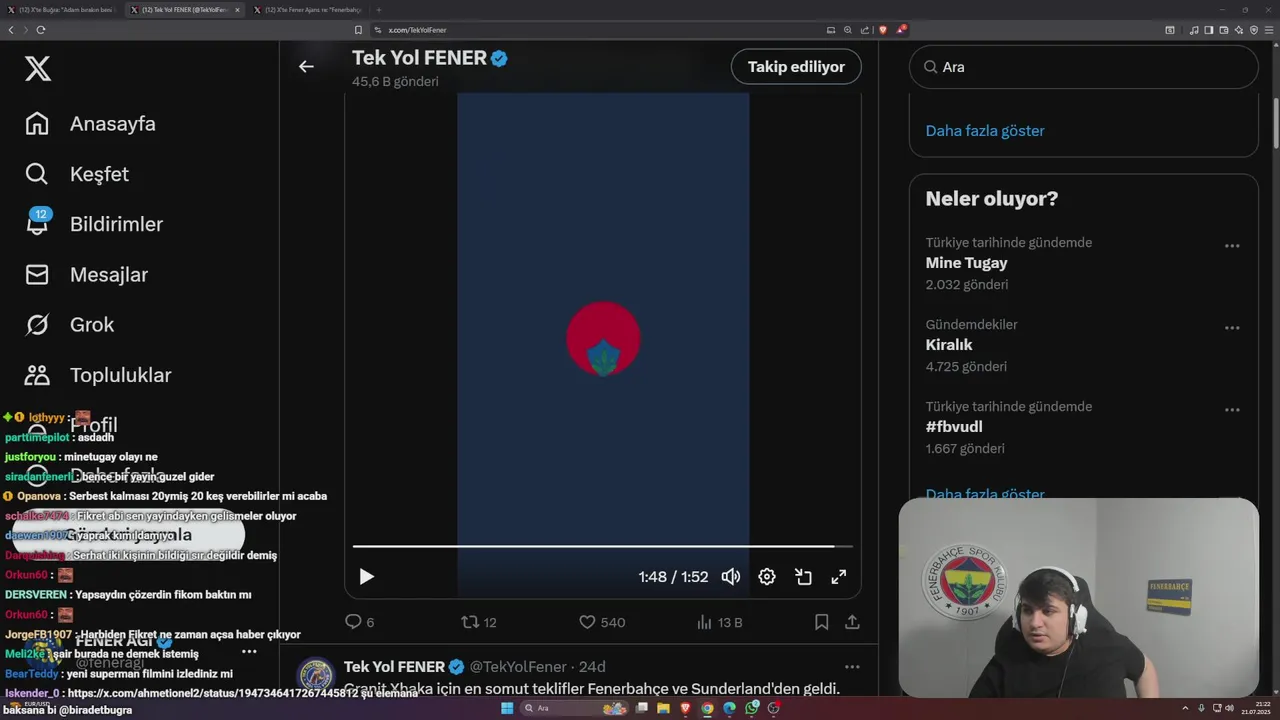Image resolution: width=1280 pixels, height=720 pixels.
Task: Click the zoom magnifier icon in address bar
Action: click(x=848, y=30)
